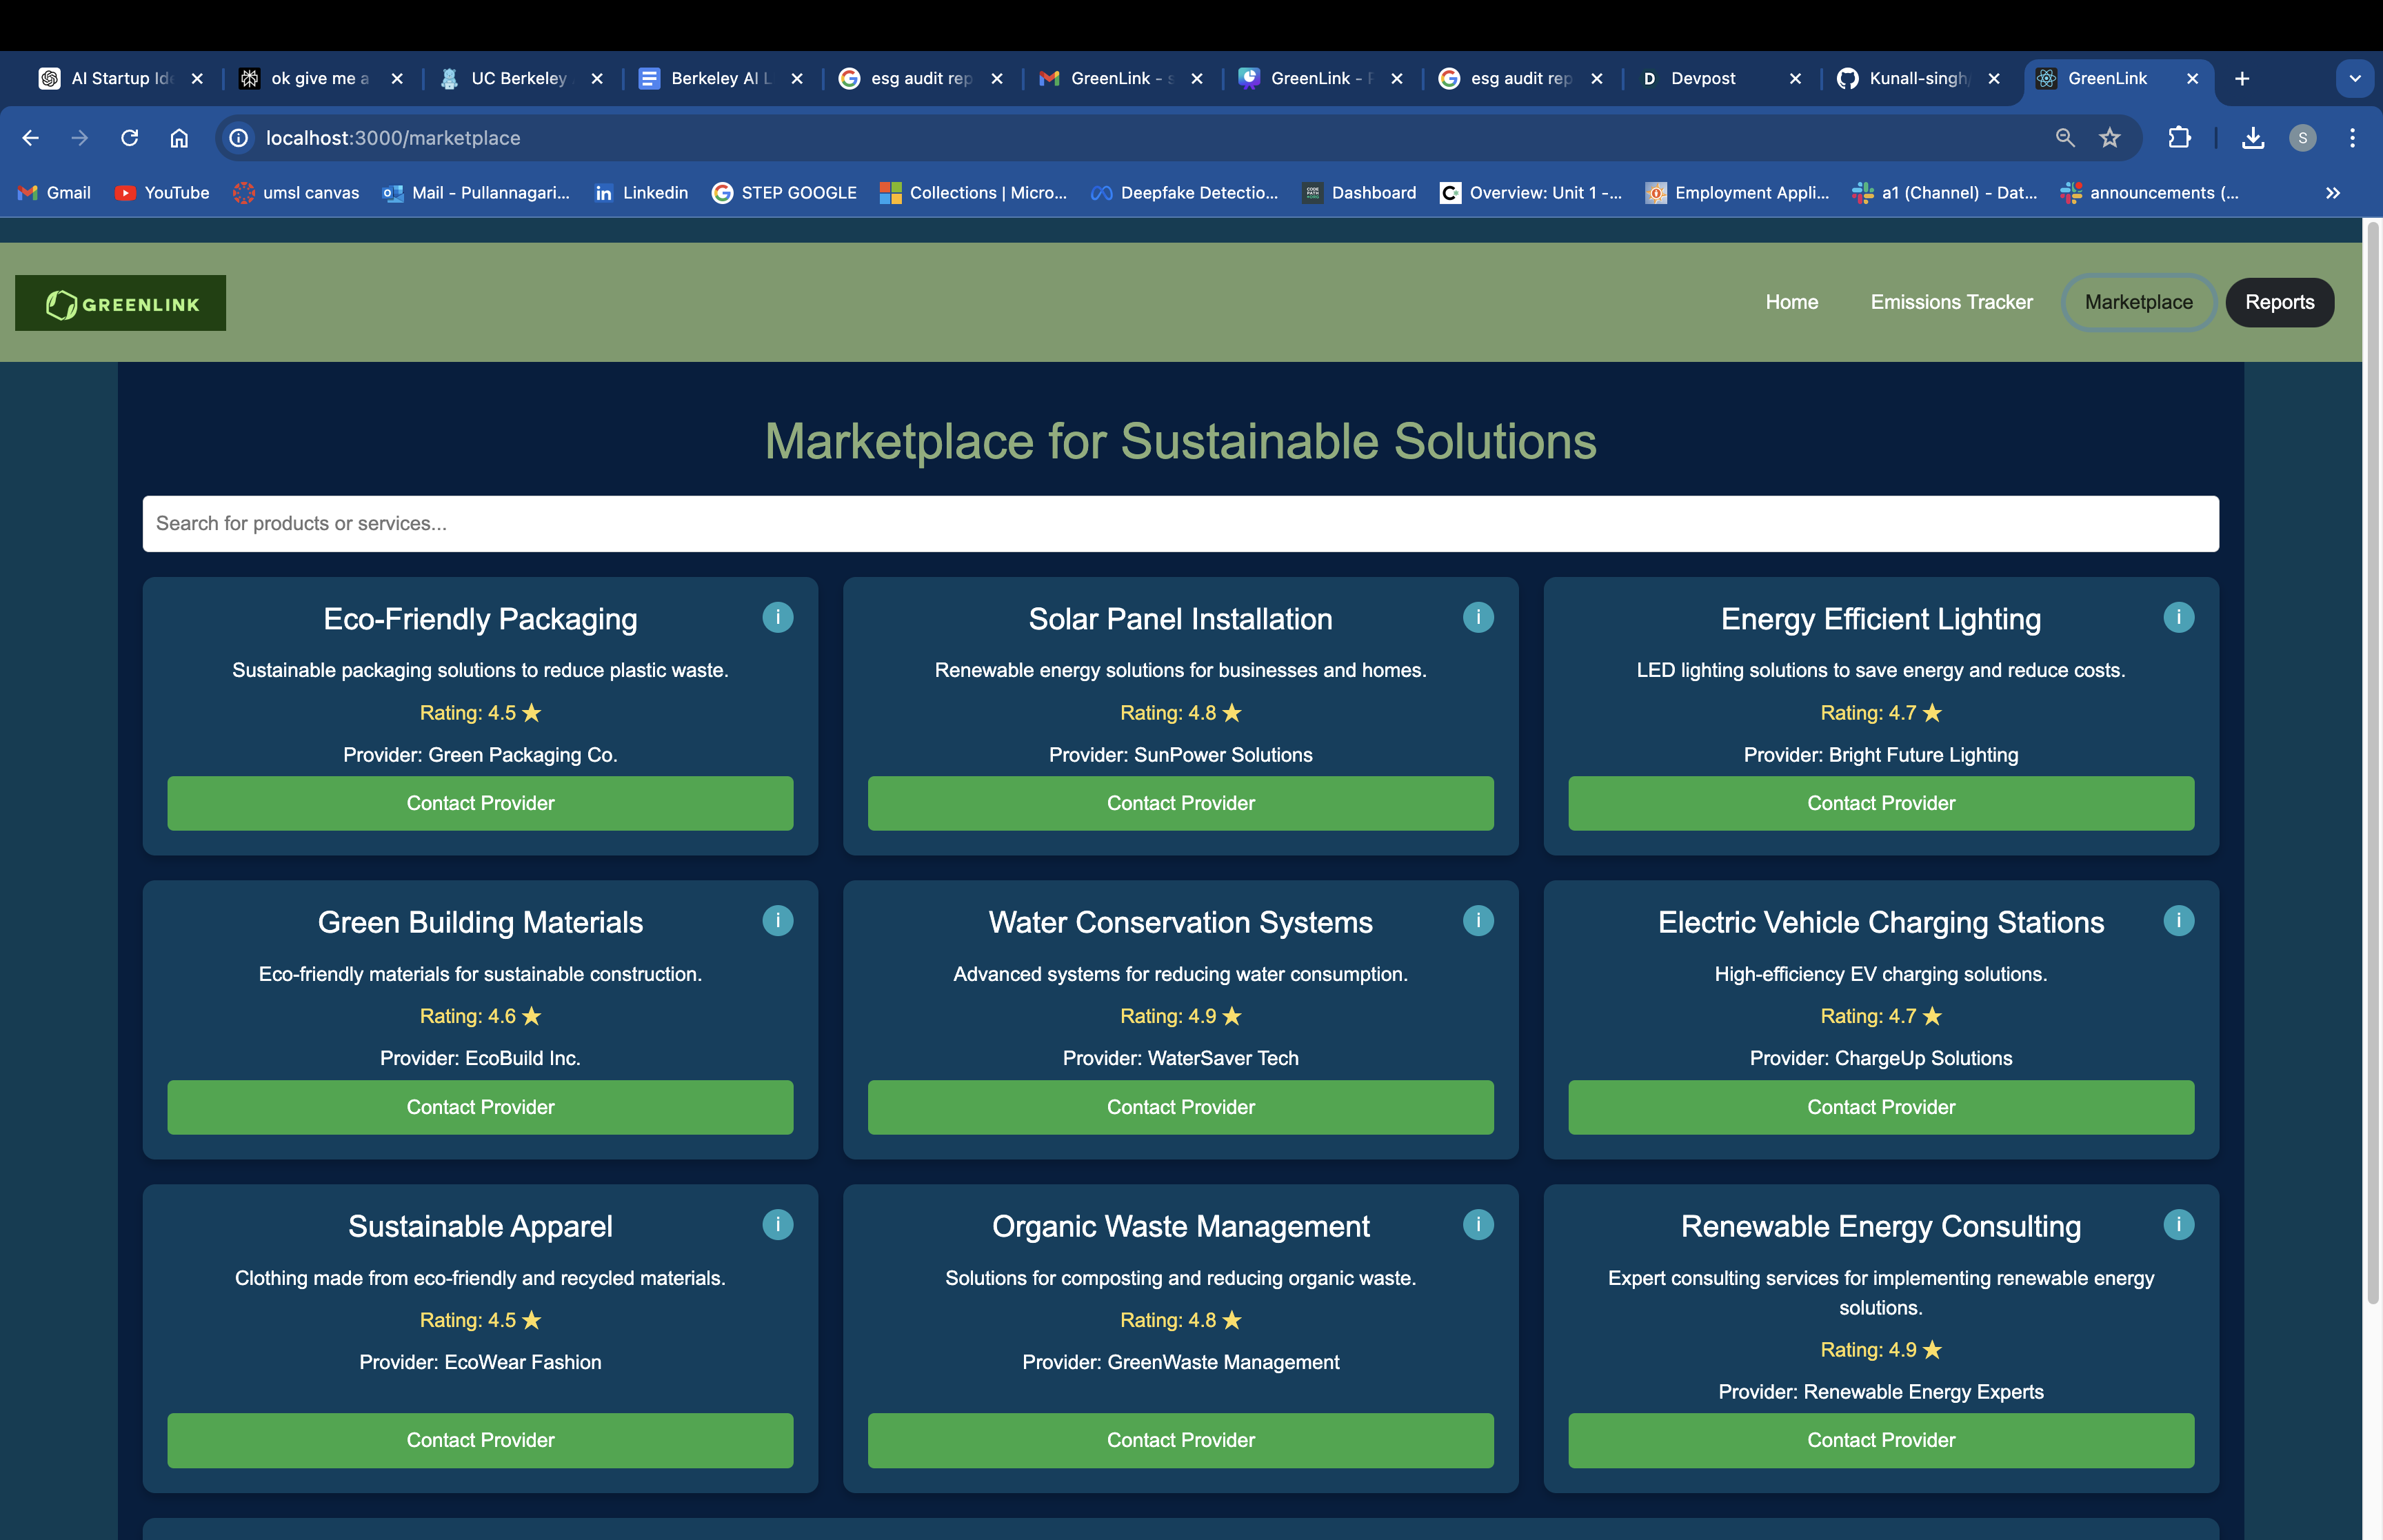Open info icon for Solar Panel Installation
Screen dimensions: 2383x1540
click(1477, 617)
